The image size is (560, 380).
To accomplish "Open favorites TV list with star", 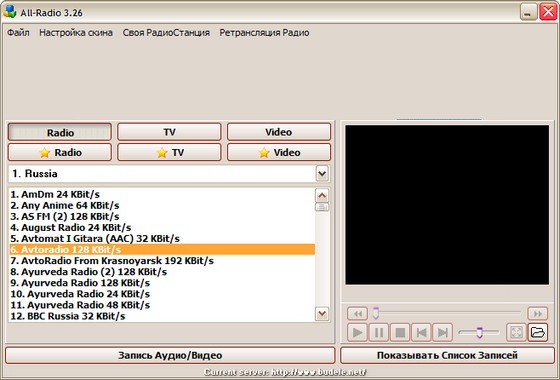I will (169, 152).
